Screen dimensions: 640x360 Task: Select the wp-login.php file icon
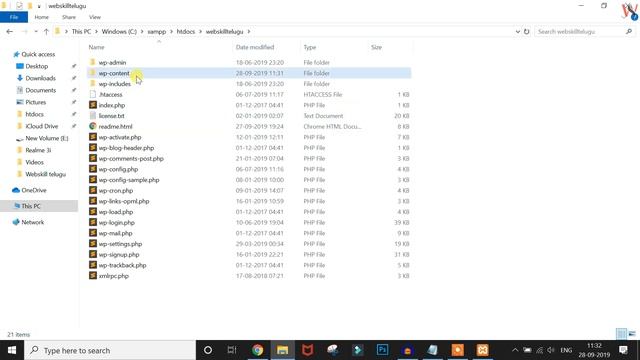coord(93,222)
